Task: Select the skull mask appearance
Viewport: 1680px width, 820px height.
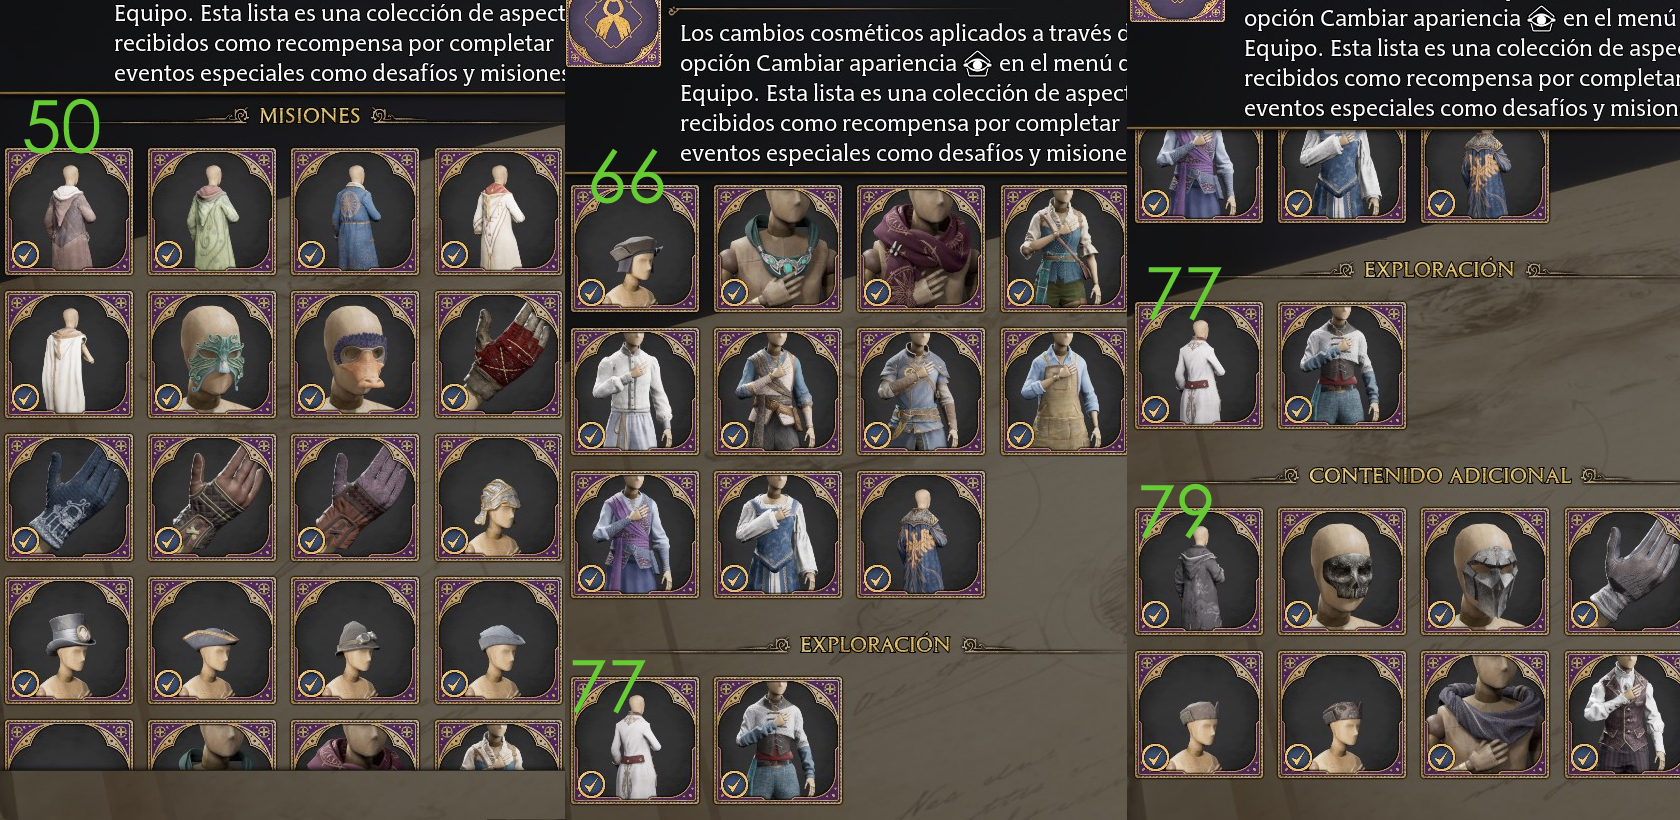Action: [1342, 571]
